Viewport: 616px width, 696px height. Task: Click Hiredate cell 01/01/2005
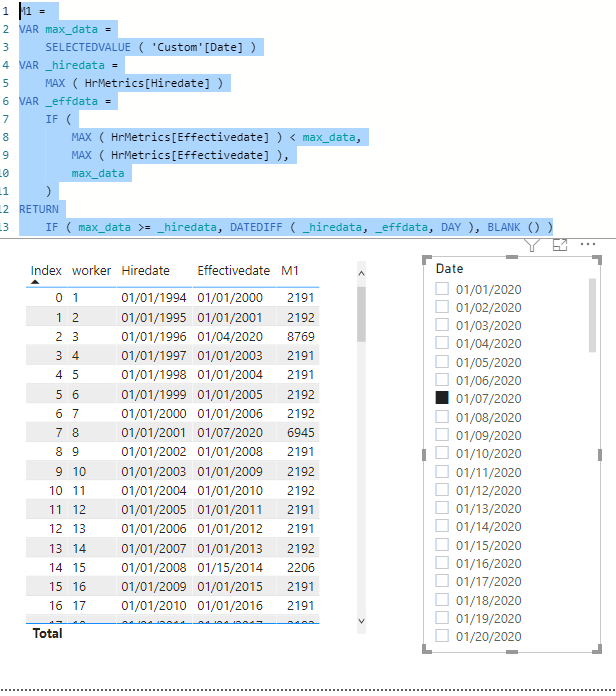tap(154, 510)
